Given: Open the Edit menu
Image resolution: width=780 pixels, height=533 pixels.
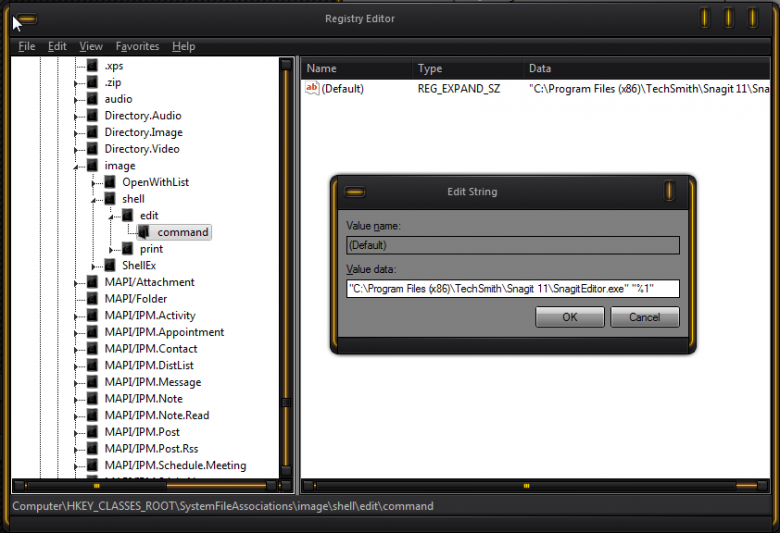Looking at the screenshot, I should coord(57,46).
